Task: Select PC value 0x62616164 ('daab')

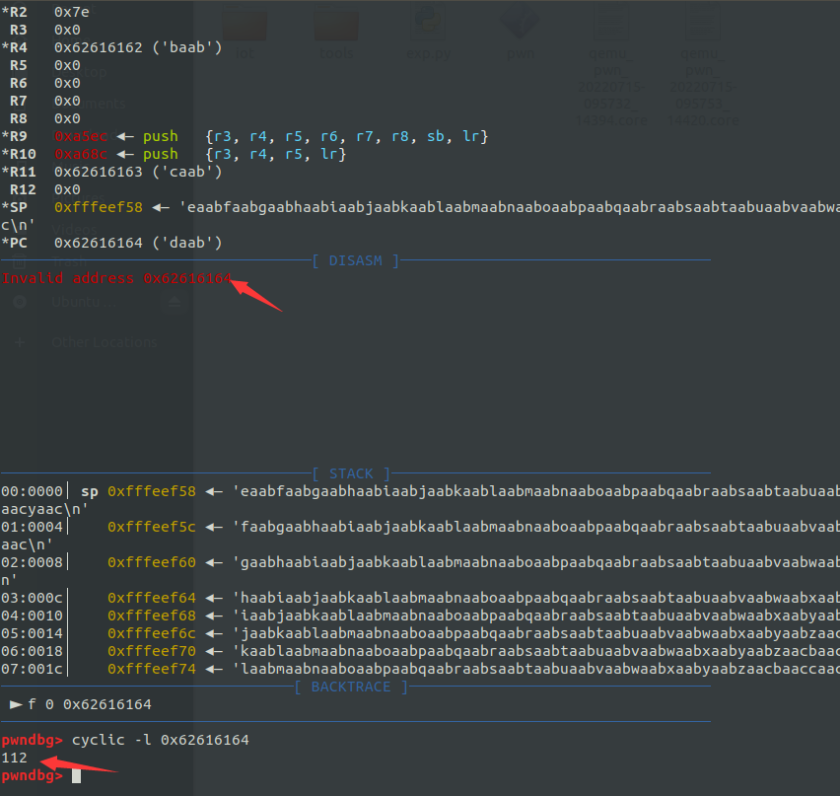Action: 138,243
